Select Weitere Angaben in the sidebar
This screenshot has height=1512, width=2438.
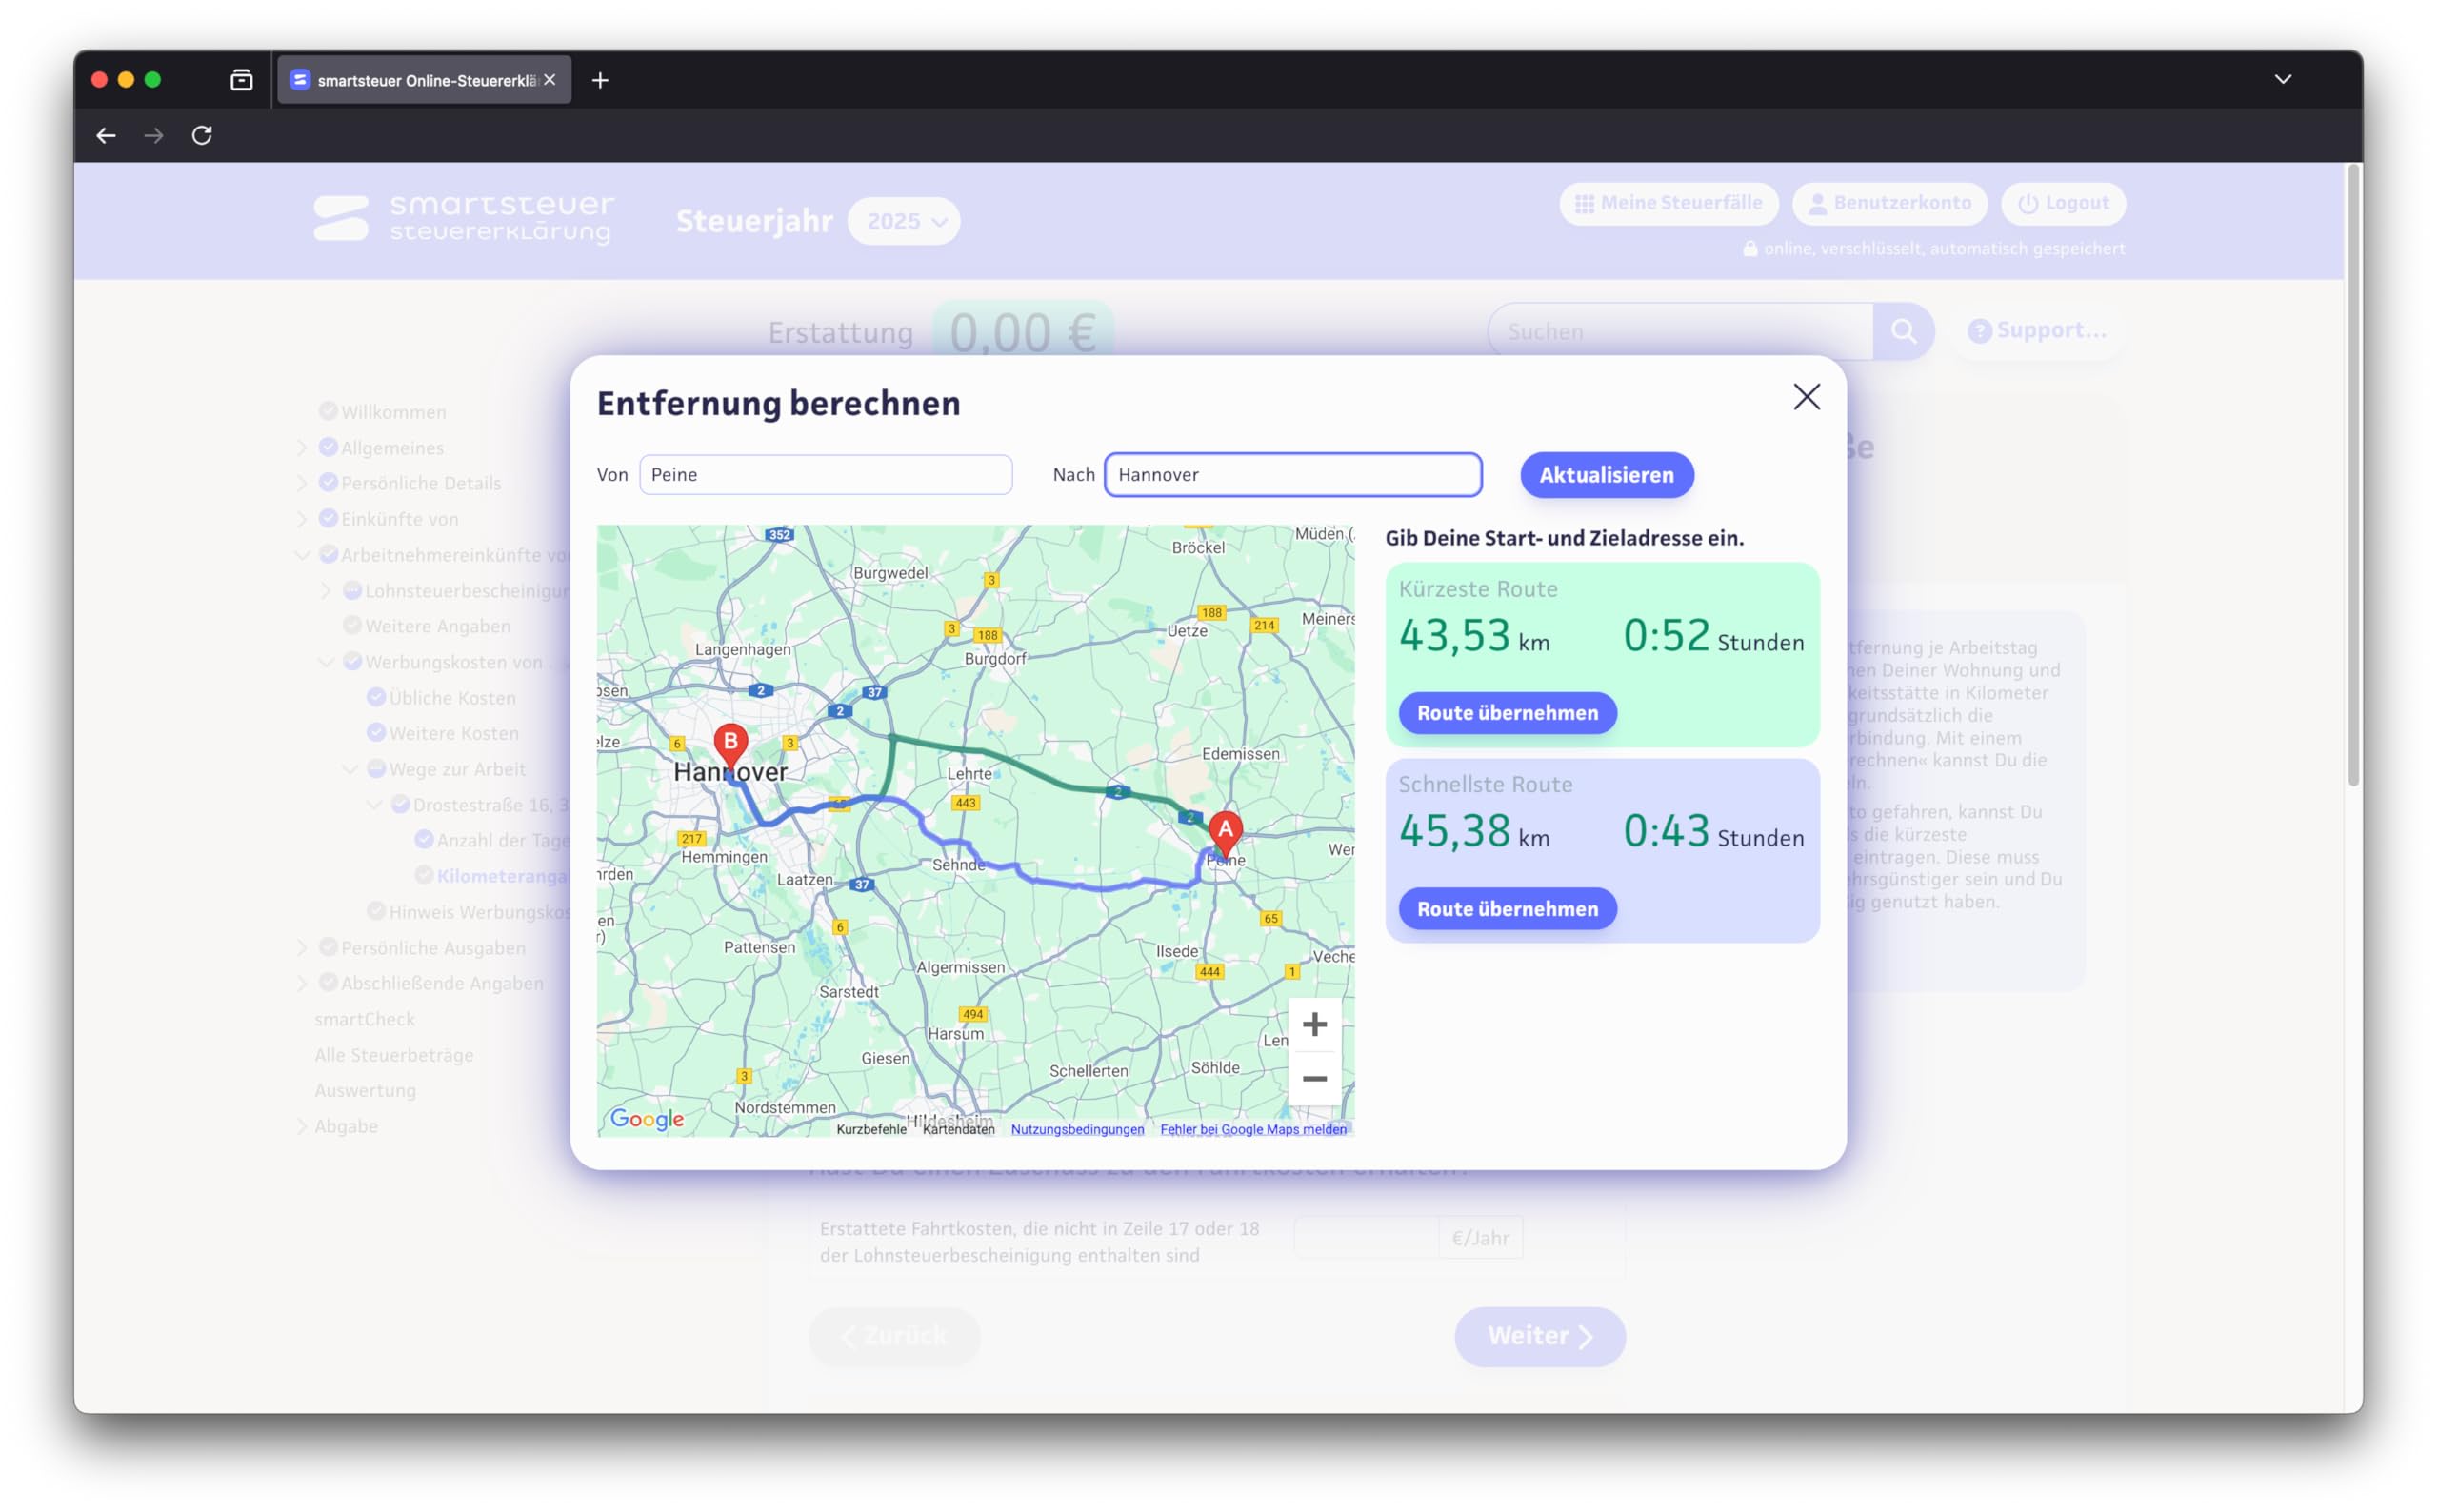click(437, 626)
